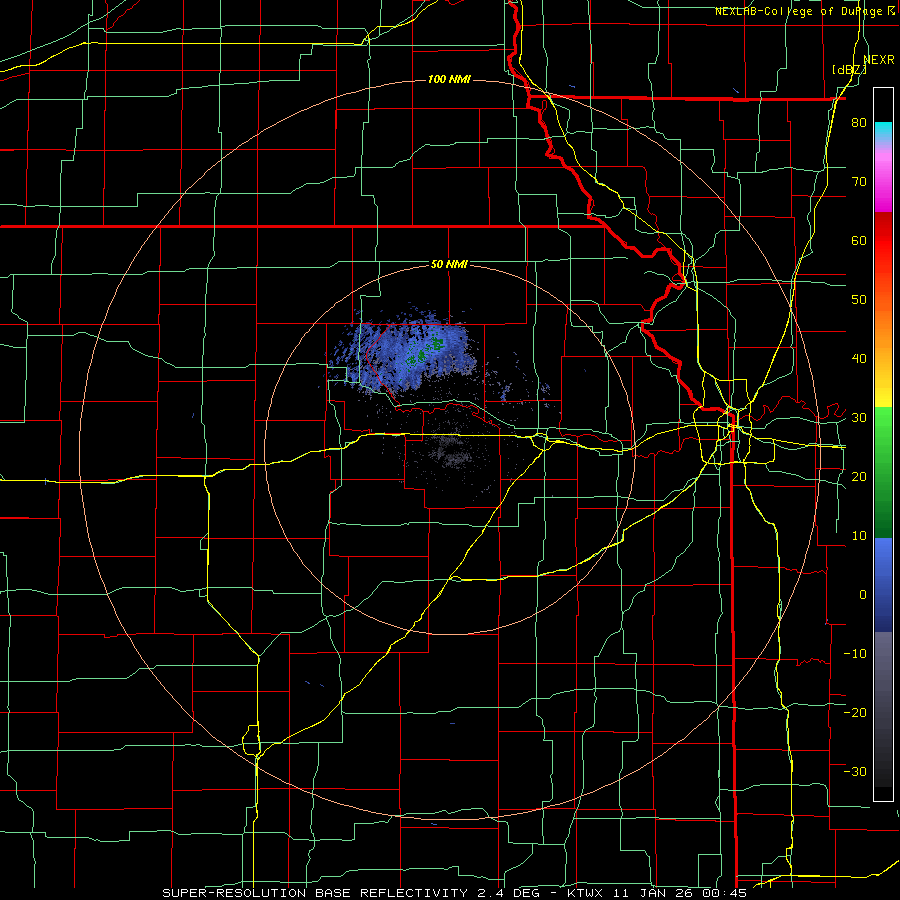The image size is (900, 900).
Task: Click the 0 value on the dBZ scale
Action: pos(863,595)
